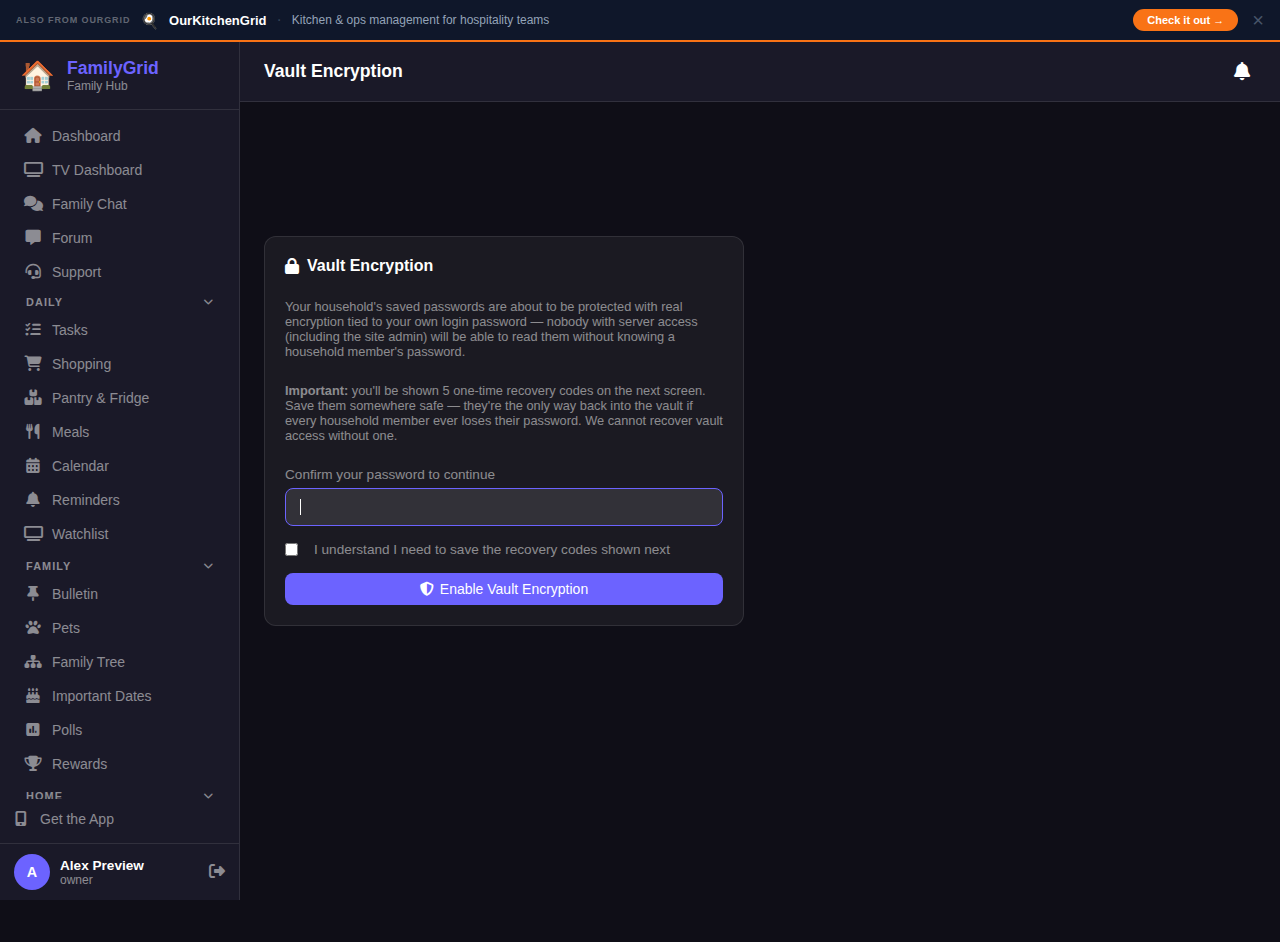The height and width of the screenshot is (942, 1280).
Task: Click the logout arrow icon
Action: click(217, 871)
